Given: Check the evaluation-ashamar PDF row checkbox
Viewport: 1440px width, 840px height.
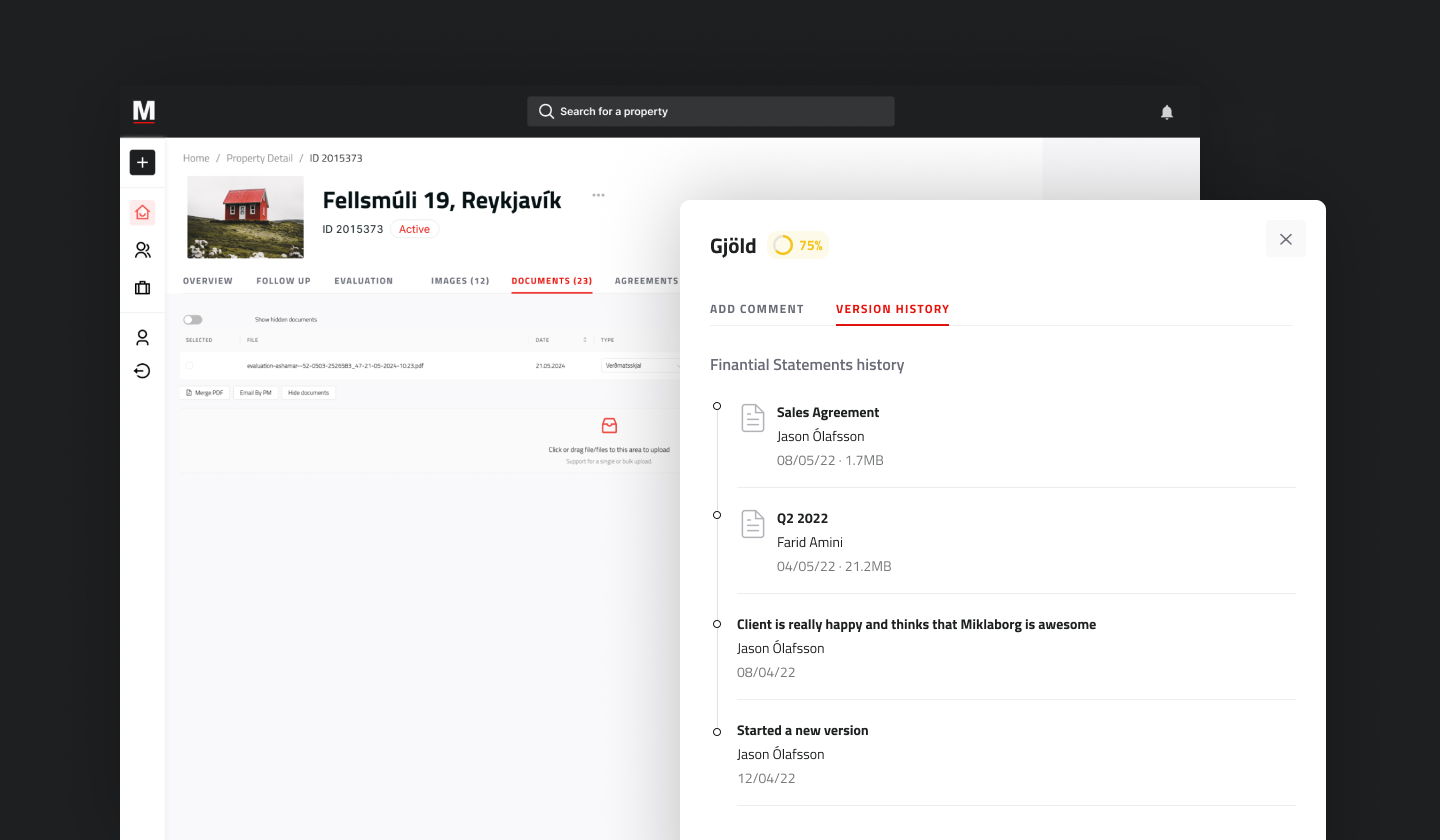Looking at the screenshot, I should click(189, 365).
